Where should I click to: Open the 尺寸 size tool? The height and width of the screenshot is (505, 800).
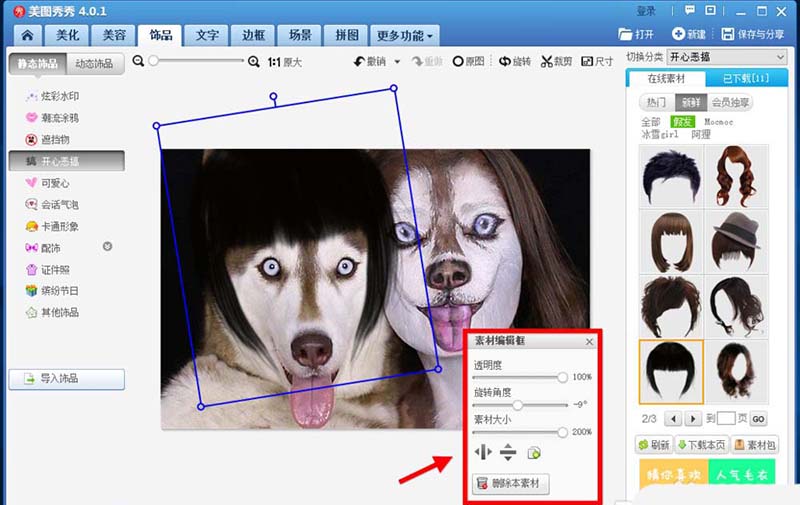[598, 61]
